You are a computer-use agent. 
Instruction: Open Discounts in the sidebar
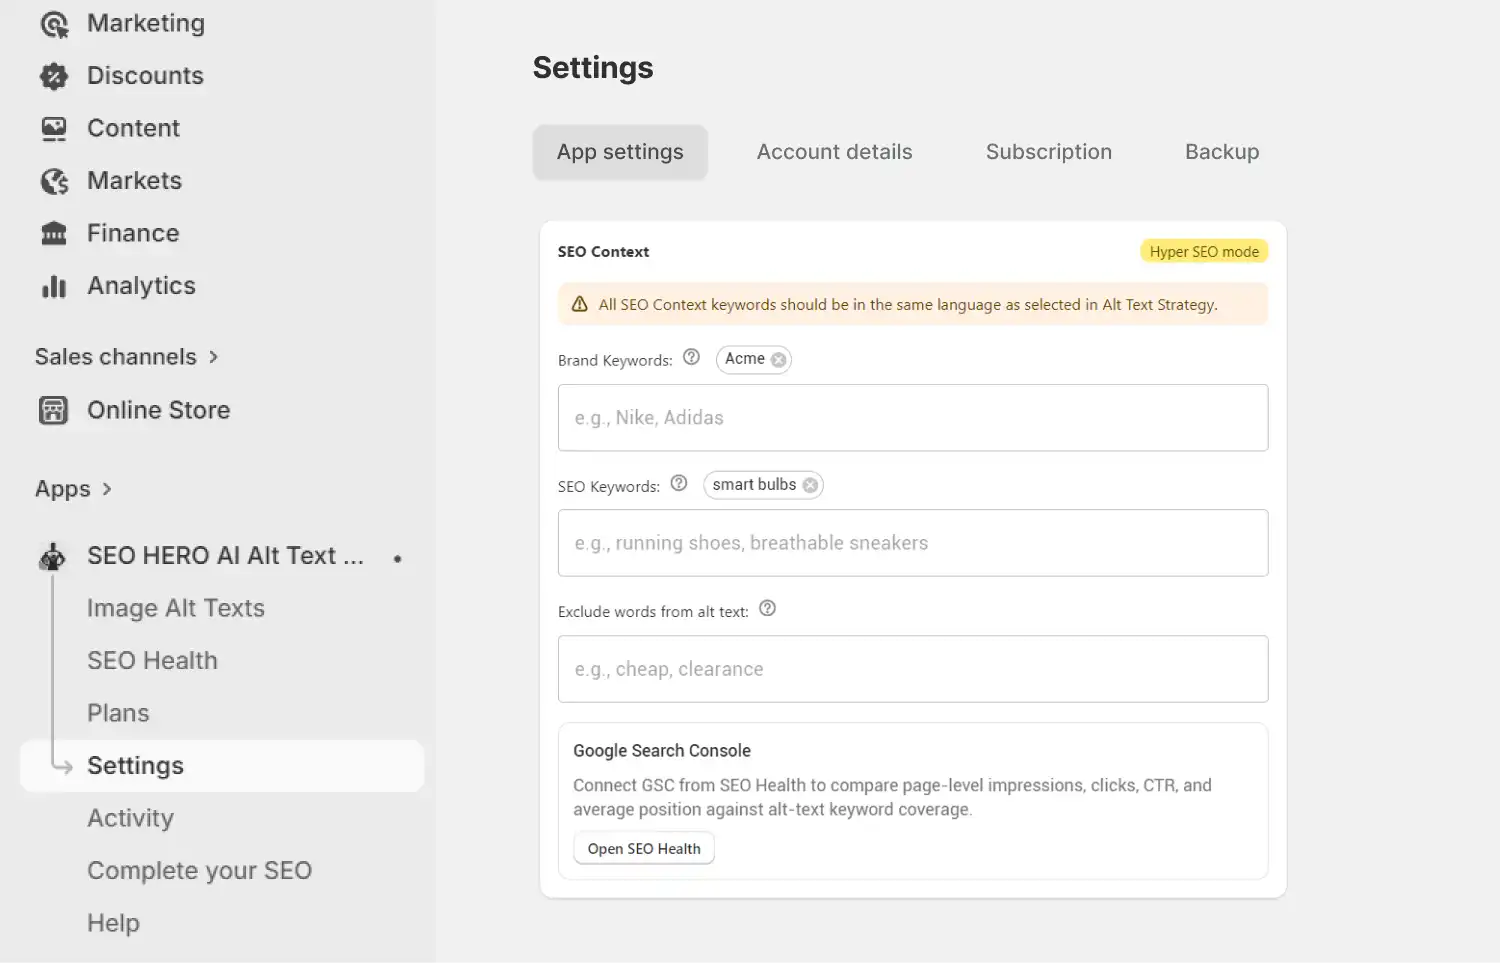(145, 76)
